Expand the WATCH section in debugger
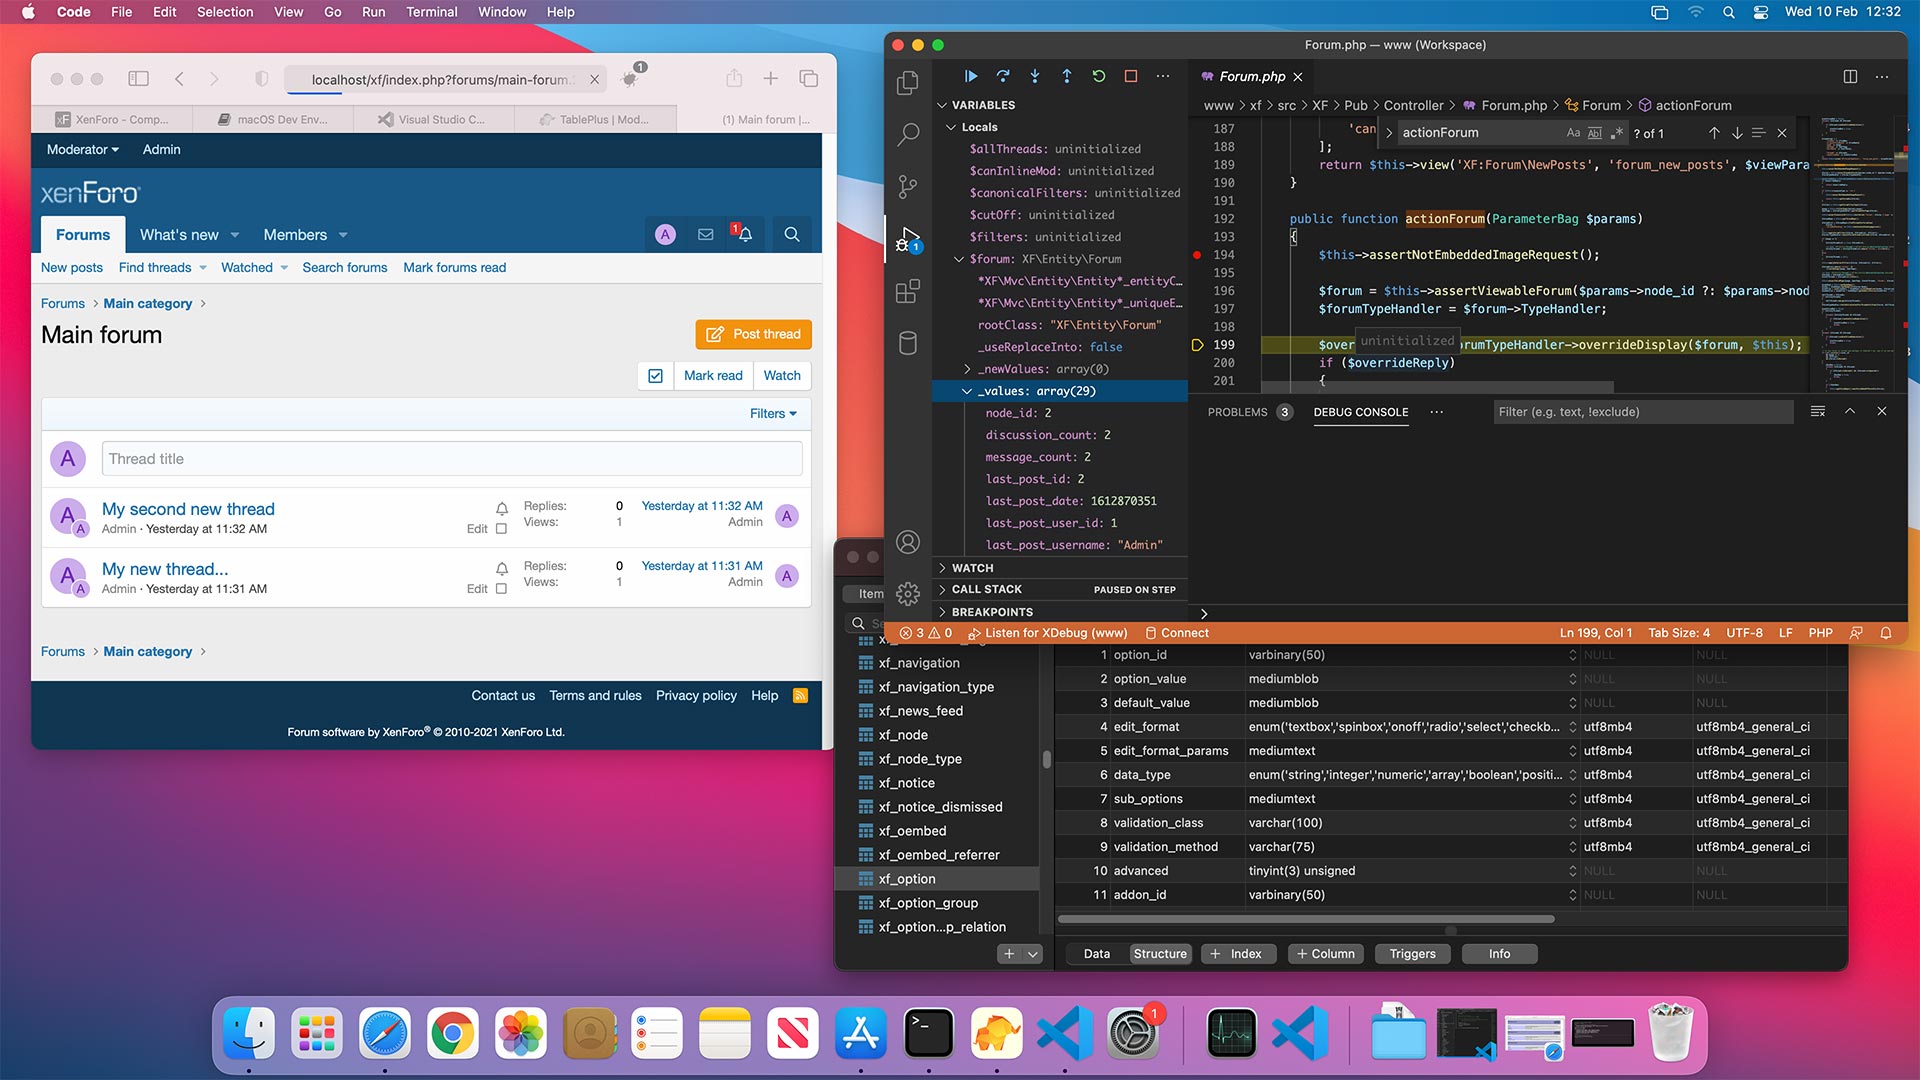 click(x=944, y=567)
